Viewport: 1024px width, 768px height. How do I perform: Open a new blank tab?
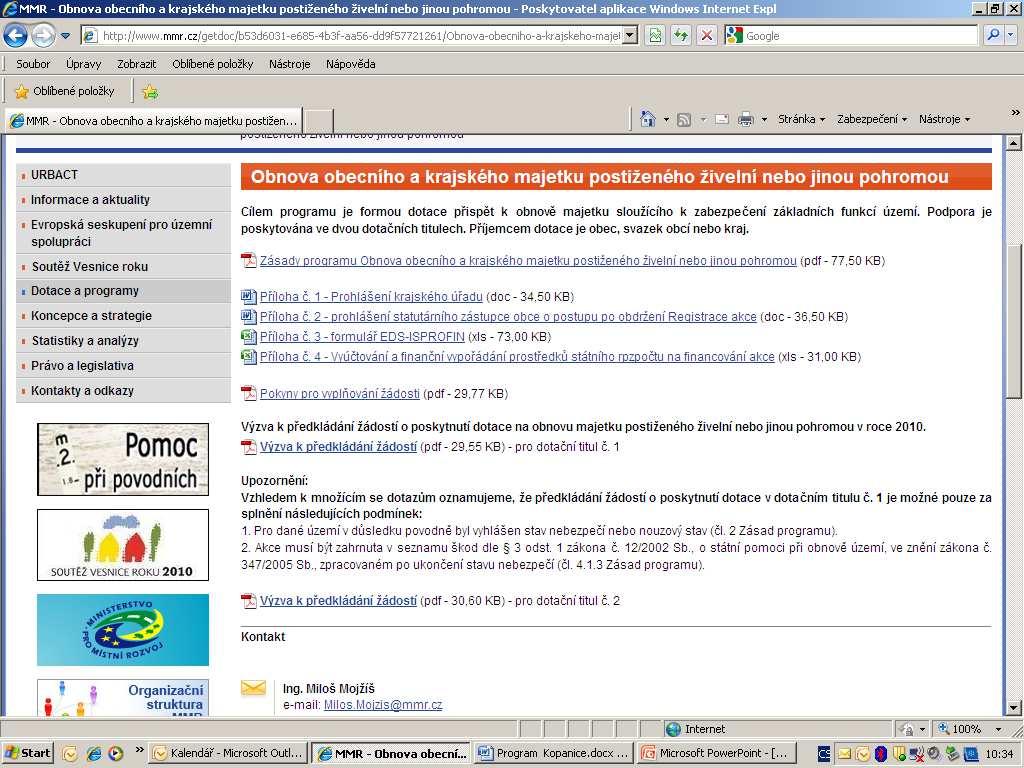tap(319, 121)
